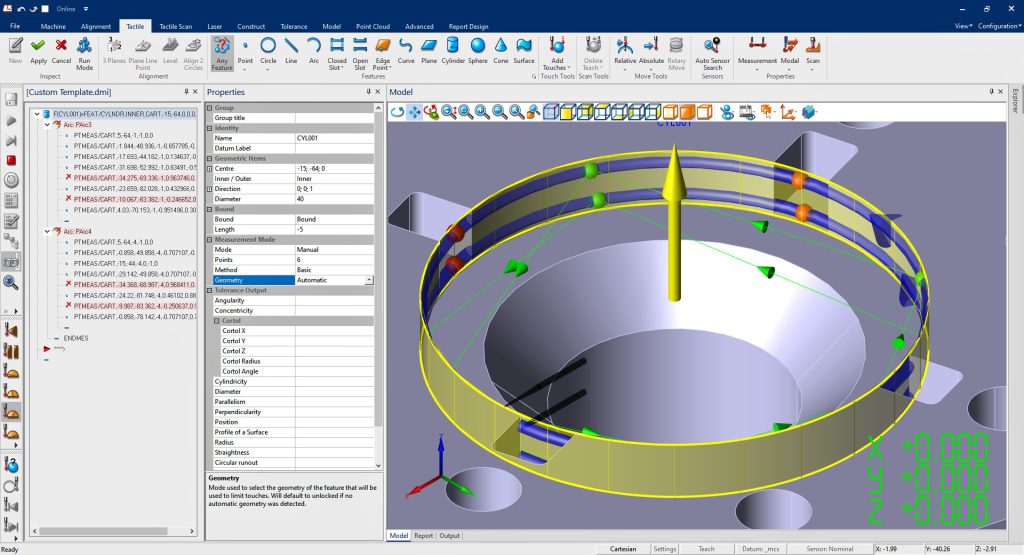The height and width of the screenshot is (555, 1024).
Task: Collapse the Arc PArc3 tree node
Action: (46, 124)
